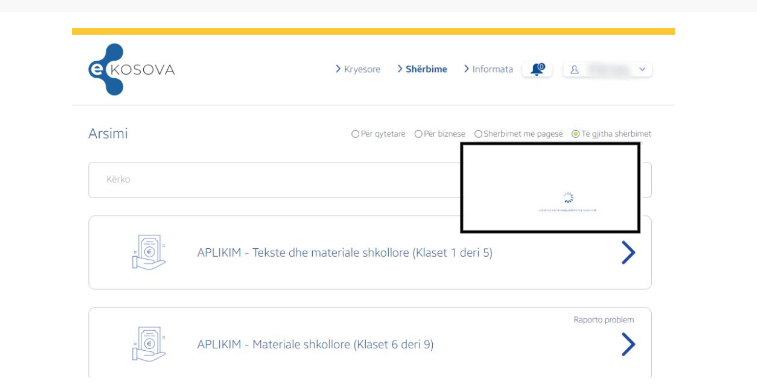Image resolution: width=757 pixels, height=391 pixels.
Task: Select Të gjitha shërbimet radio button
Action: pos(575,134)
